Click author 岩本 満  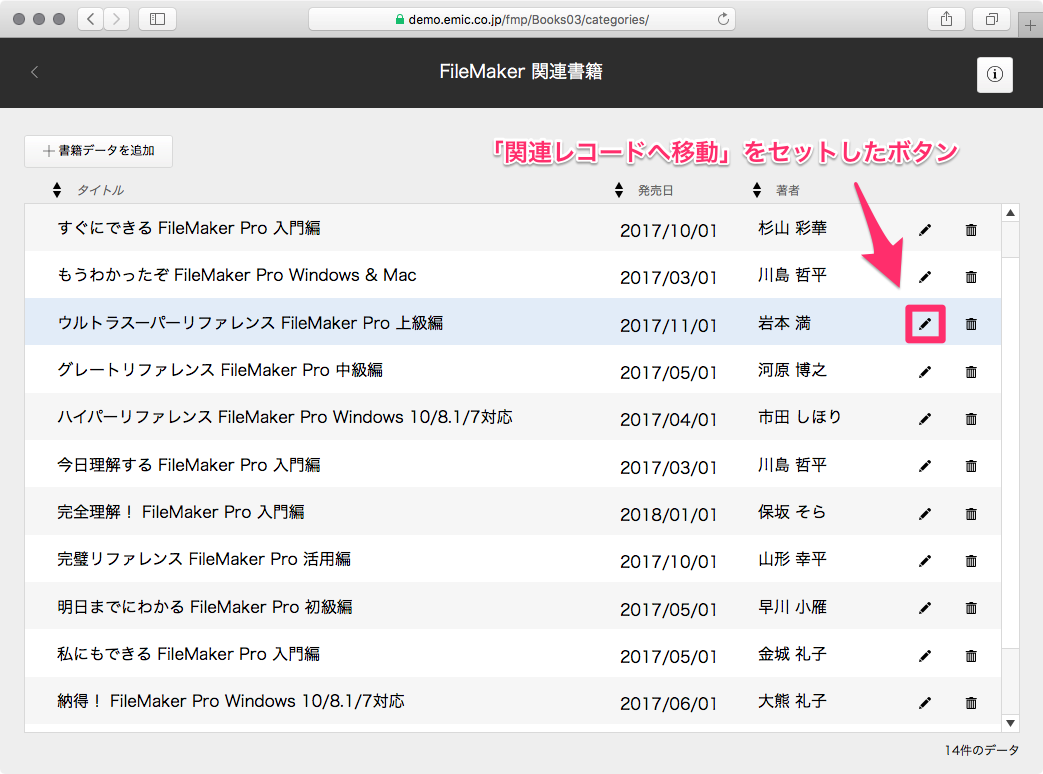tap(784, 323)
